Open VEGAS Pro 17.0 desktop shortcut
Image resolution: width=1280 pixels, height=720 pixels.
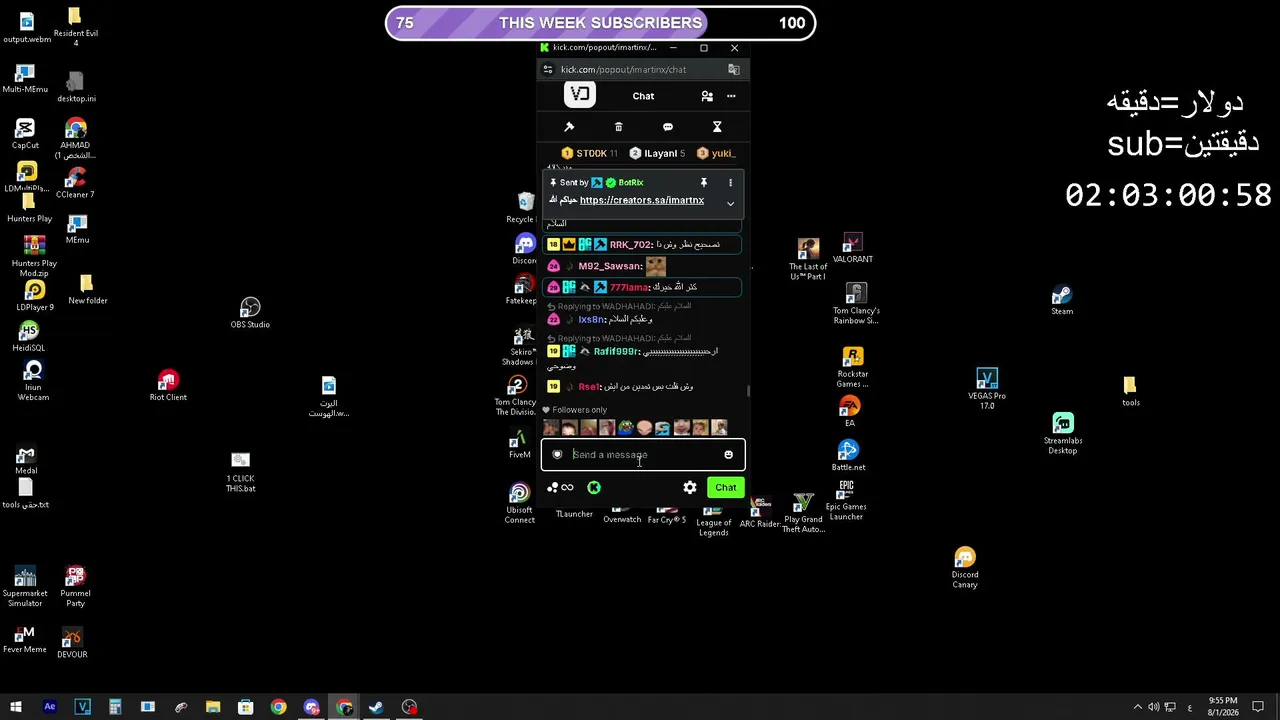(987, 389)
